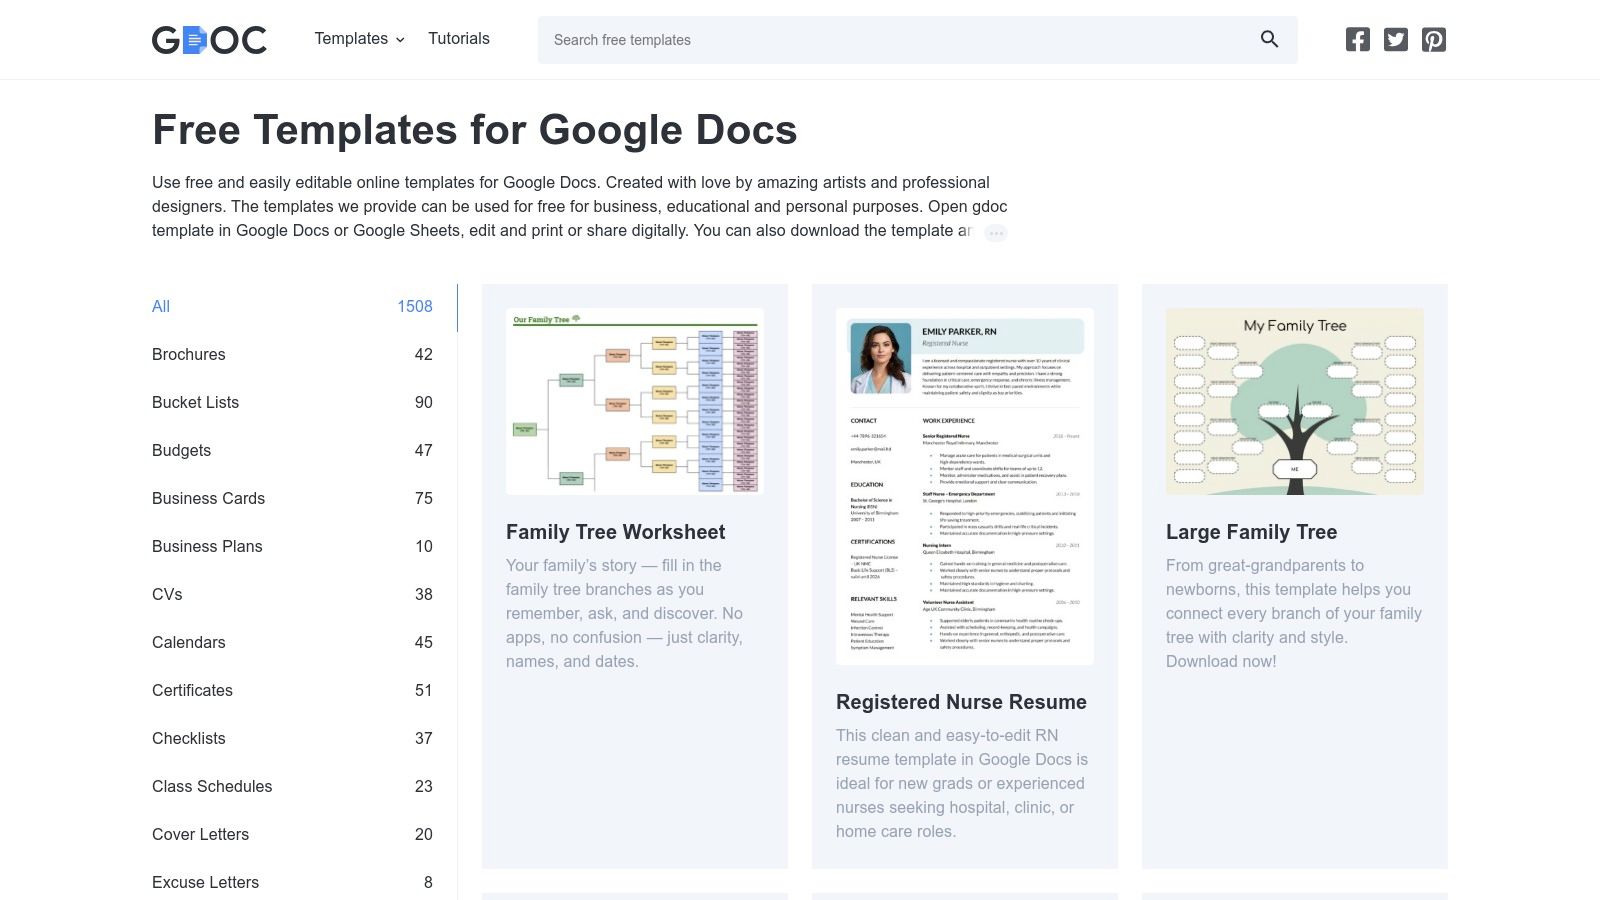
Task: Open the Family Tree Worksheet thumbnail
Action: coord(635,401)
